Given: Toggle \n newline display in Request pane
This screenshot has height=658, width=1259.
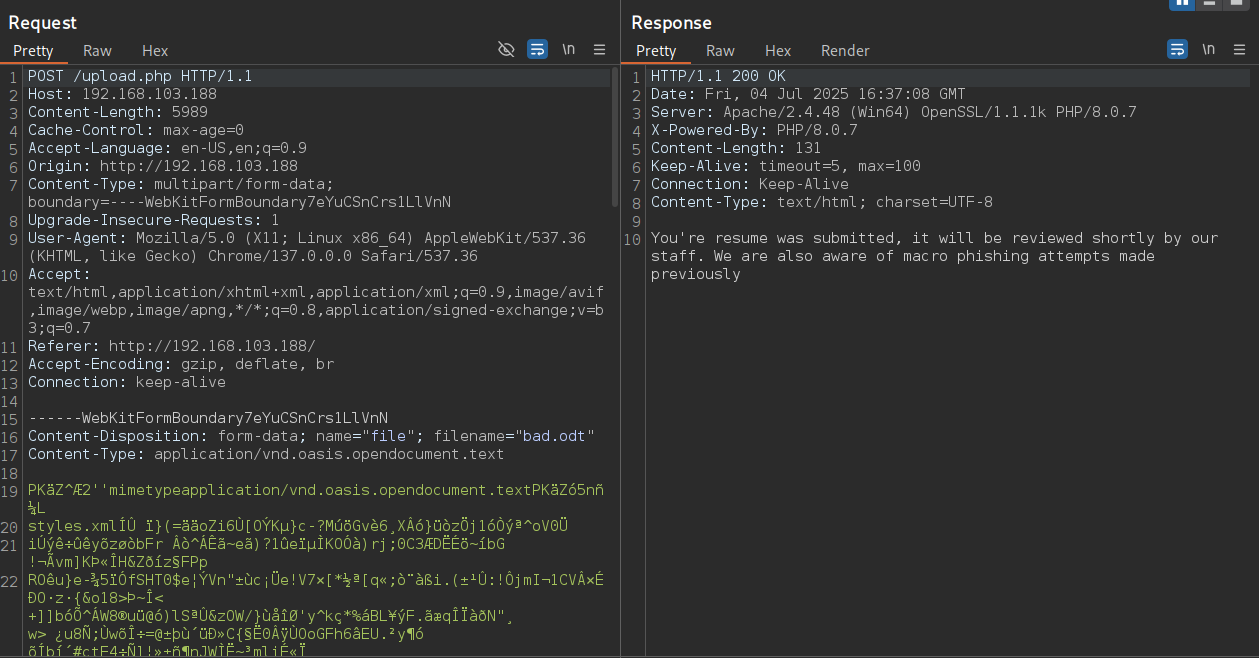Looking at the screenshot, I should tap(569, 49).
